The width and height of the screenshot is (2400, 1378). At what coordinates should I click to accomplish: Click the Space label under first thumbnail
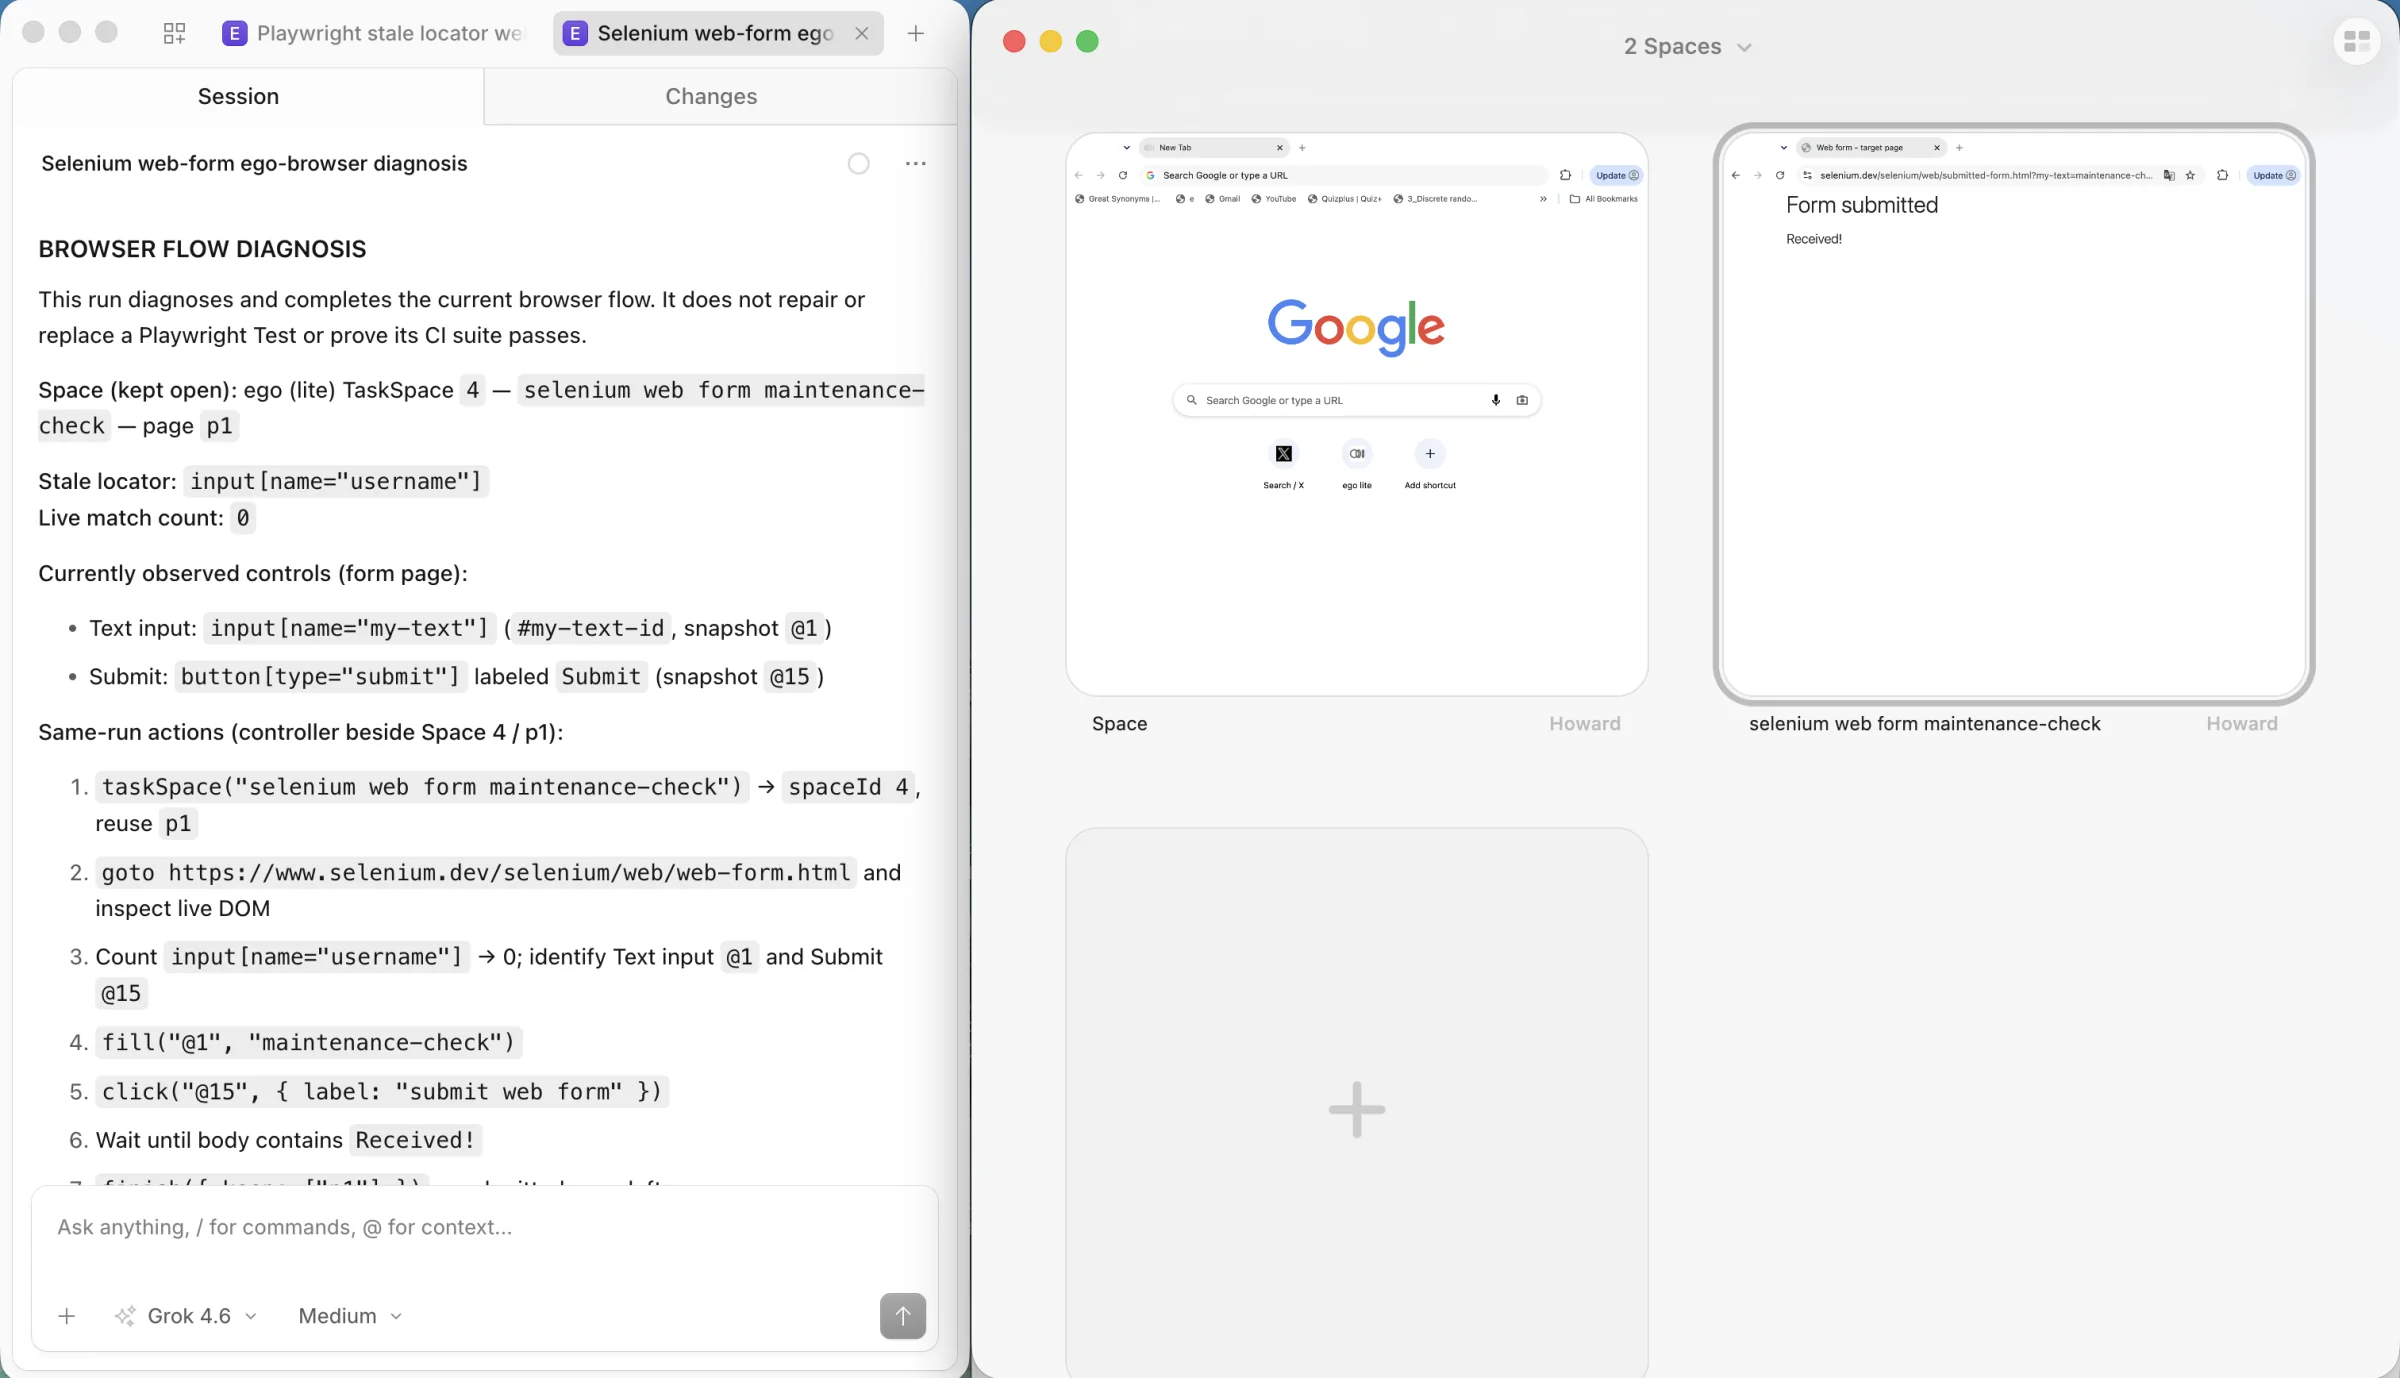pos(1119,723)
